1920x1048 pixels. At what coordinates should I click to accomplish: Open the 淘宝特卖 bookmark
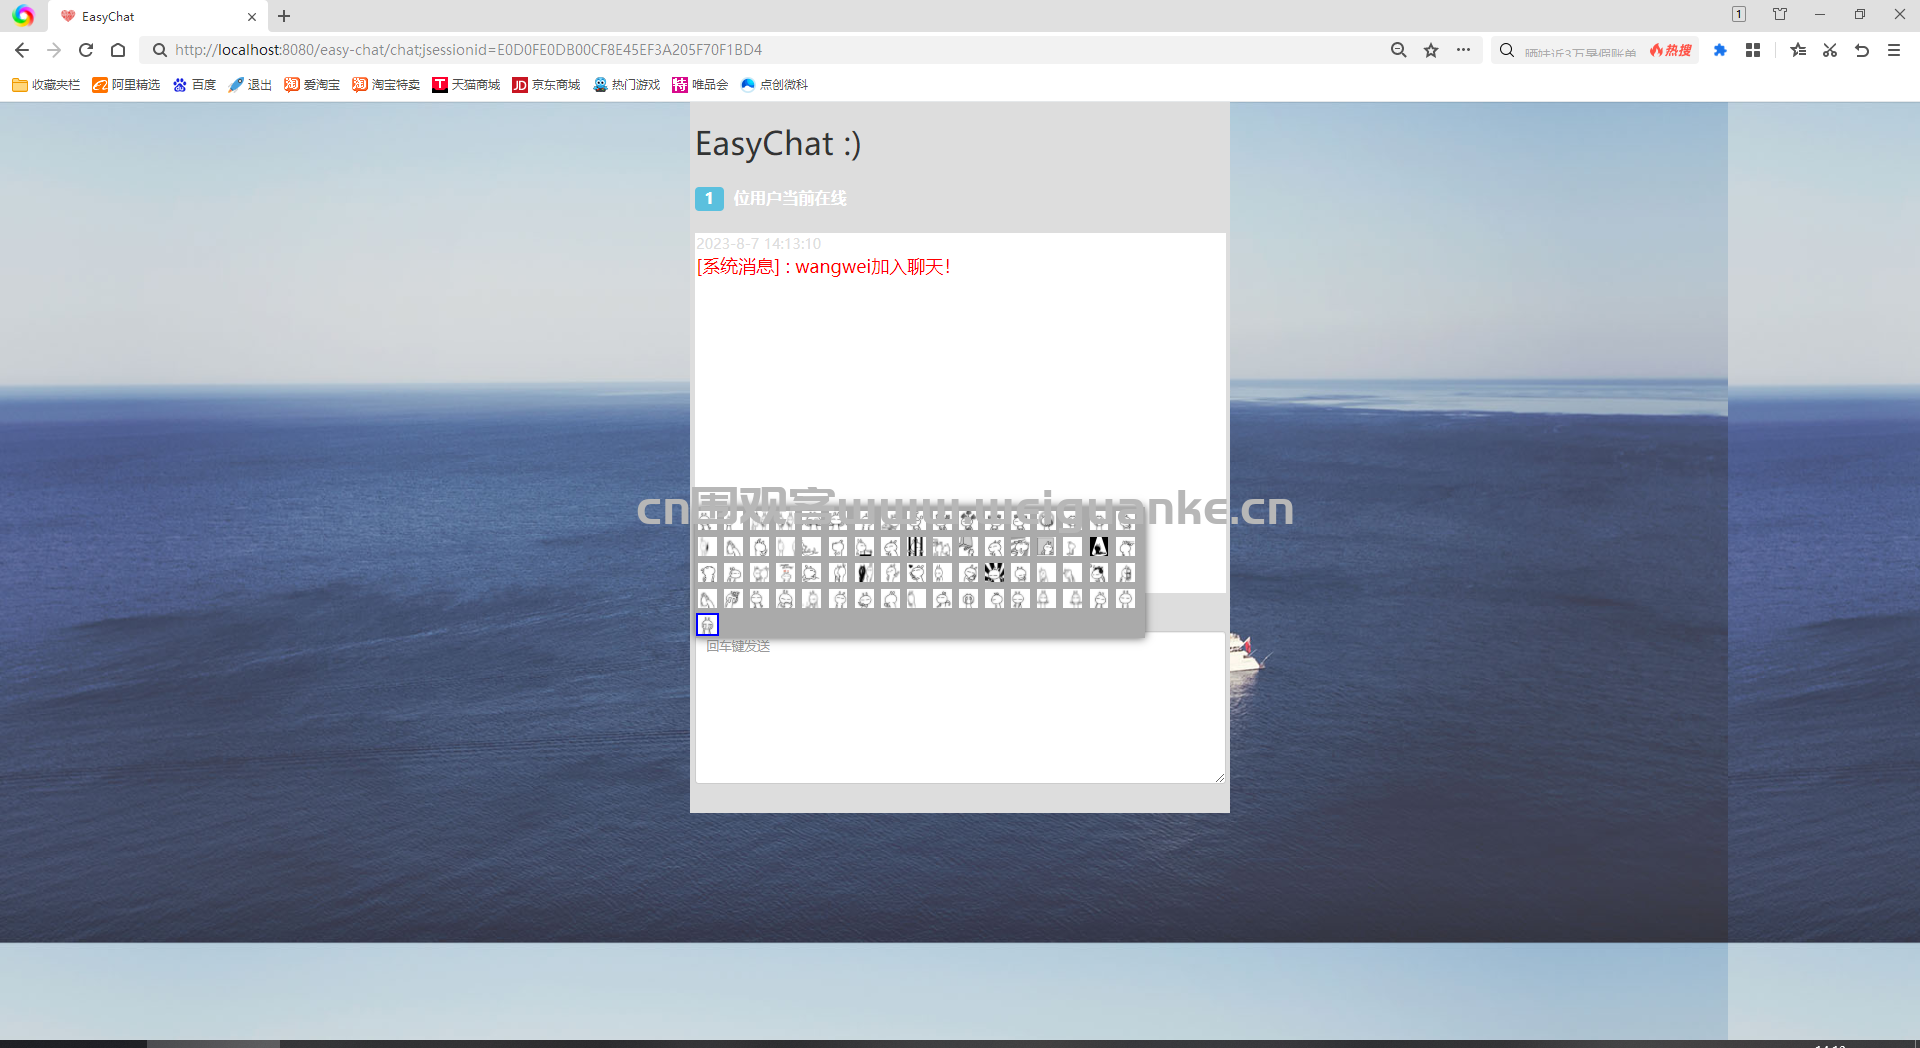click(x=386, y=85)
